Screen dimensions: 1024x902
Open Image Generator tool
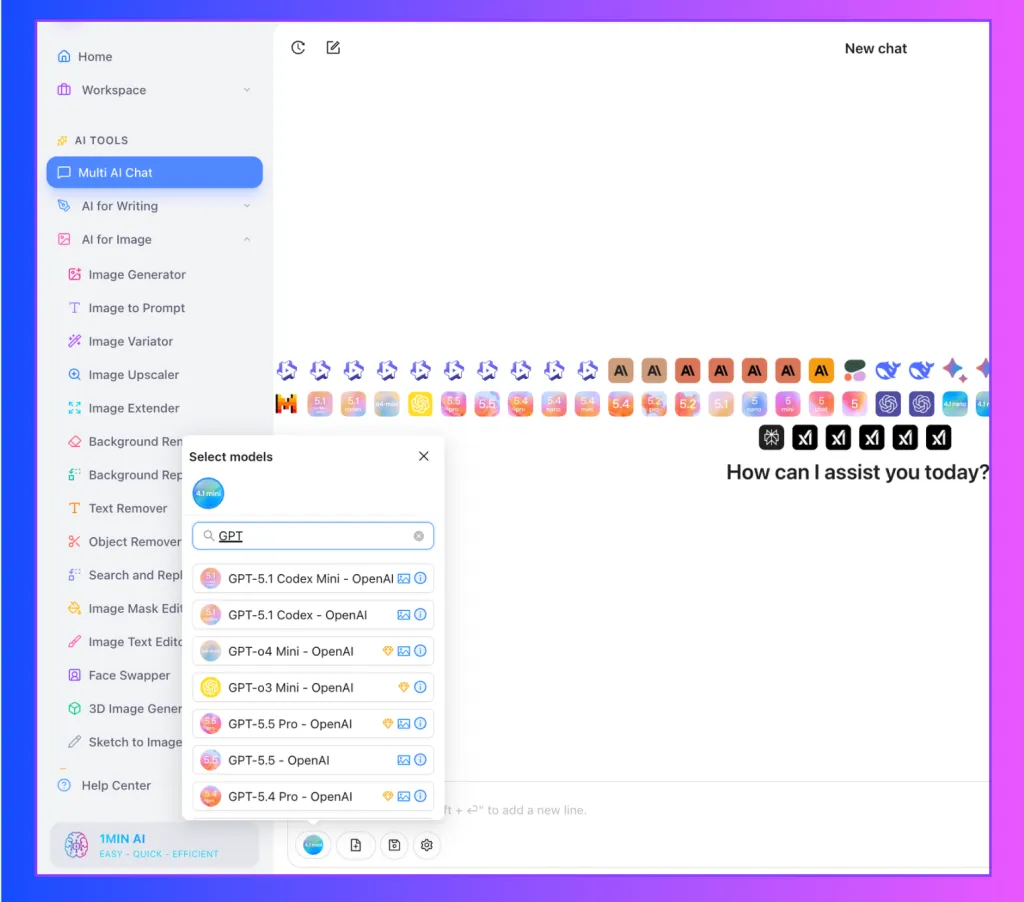click(127, 274)
